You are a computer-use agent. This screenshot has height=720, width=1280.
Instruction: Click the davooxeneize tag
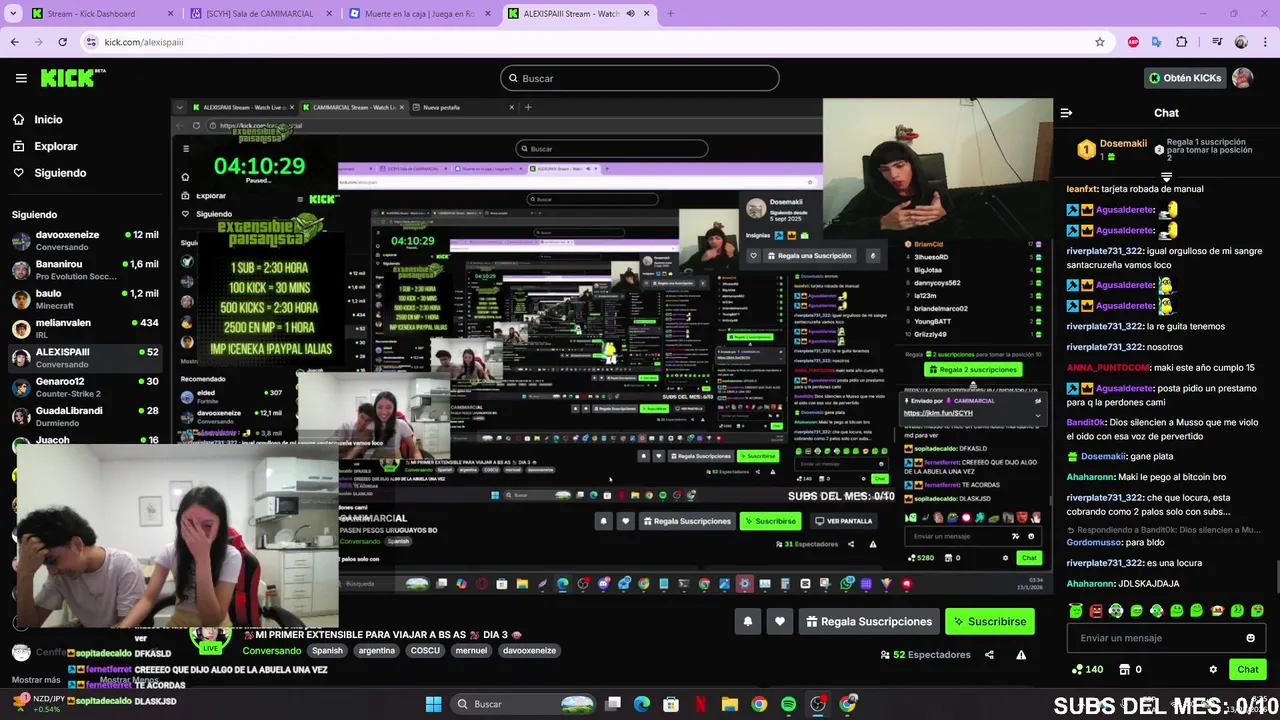(529, 650)
